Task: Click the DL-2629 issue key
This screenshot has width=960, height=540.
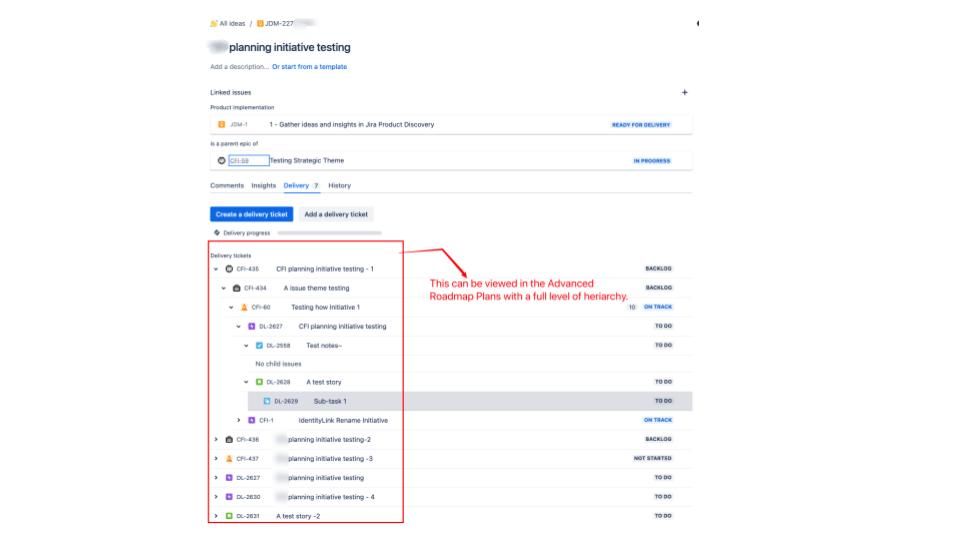Action: tap(286, 402)
